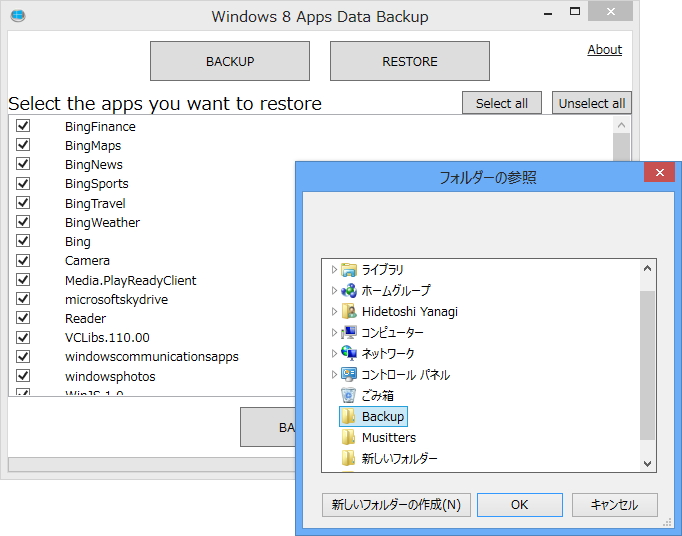Click the ごみ箱 recycle bin icon
This screenshot has height=536, width=682.
tap(349, 395)
